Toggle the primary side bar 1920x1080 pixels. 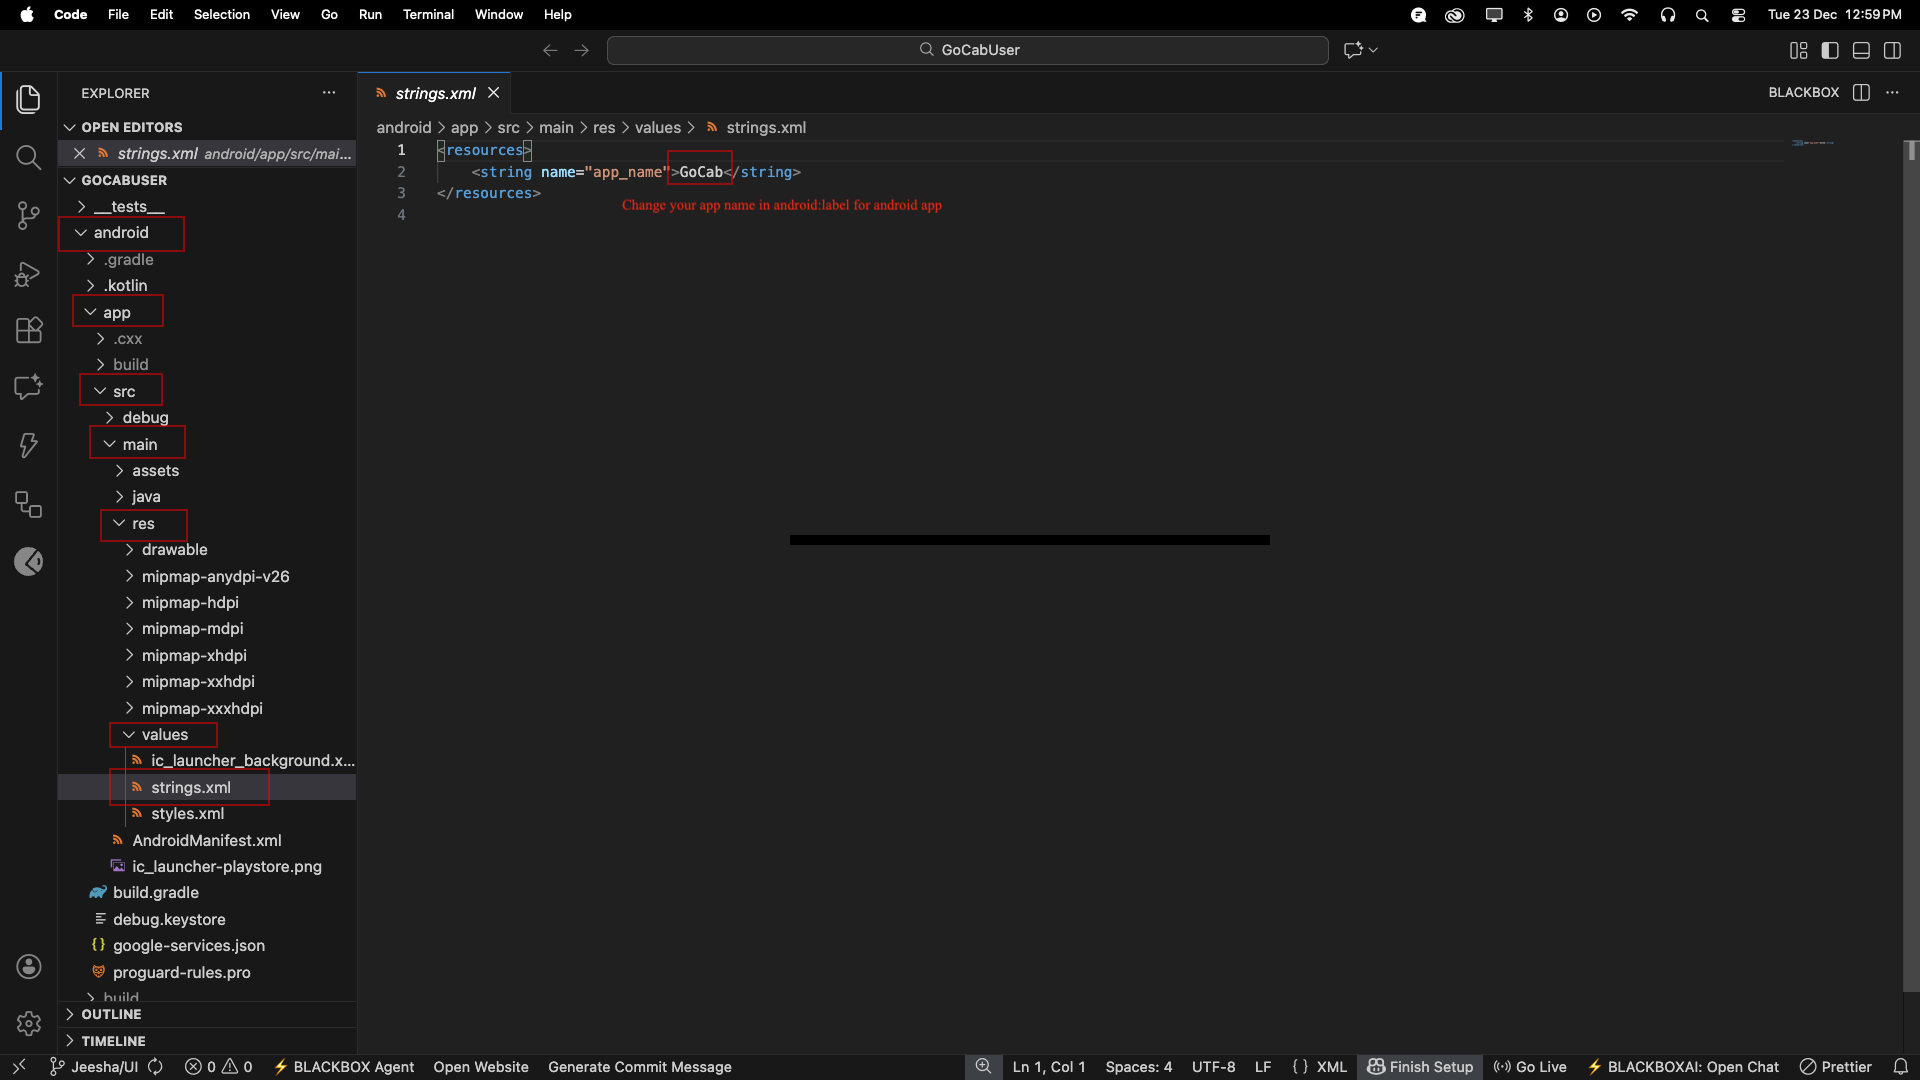[1830, 50]
